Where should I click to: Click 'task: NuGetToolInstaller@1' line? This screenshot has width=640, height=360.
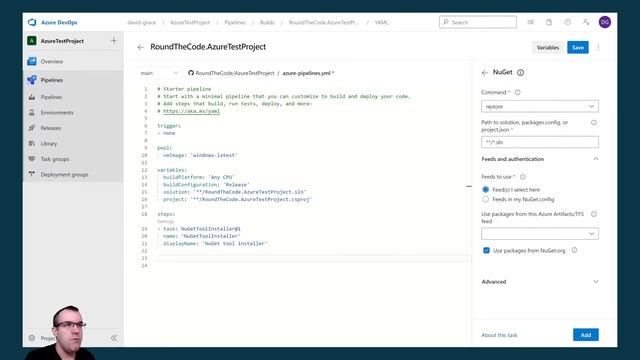(199, 229)
